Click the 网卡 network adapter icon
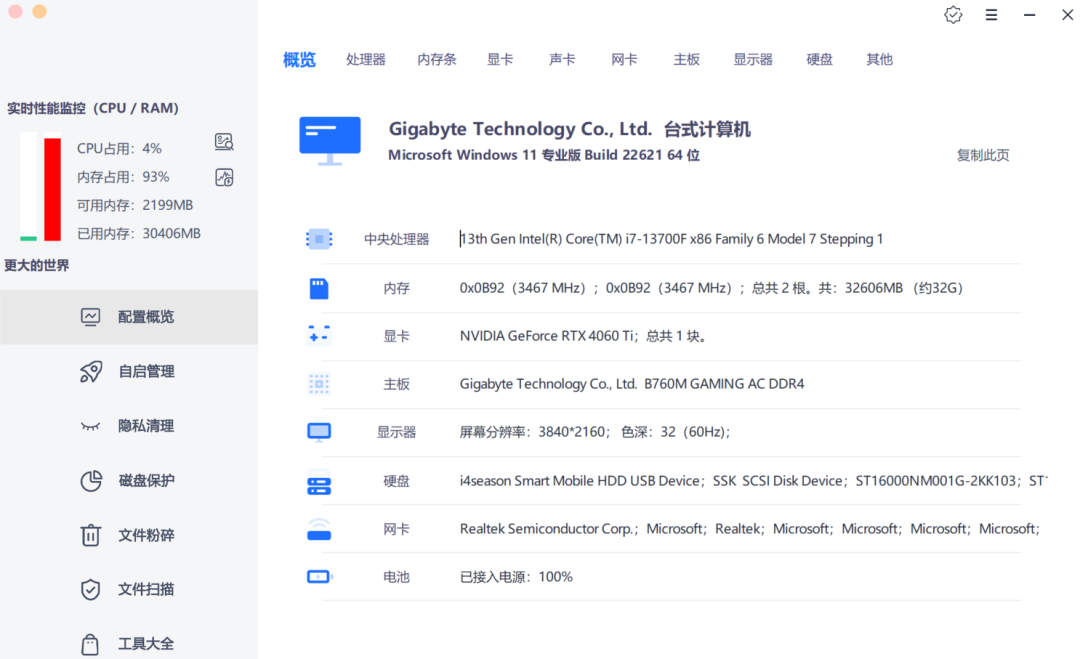Image resolution: width=1080 pixels, height=659 pixels. click(319, 529)
